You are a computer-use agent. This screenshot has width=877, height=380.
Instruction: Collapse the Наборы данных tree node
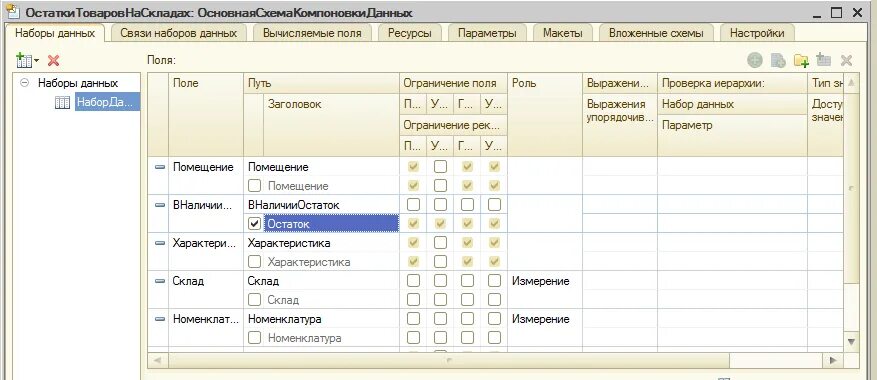tap(24, 83)
